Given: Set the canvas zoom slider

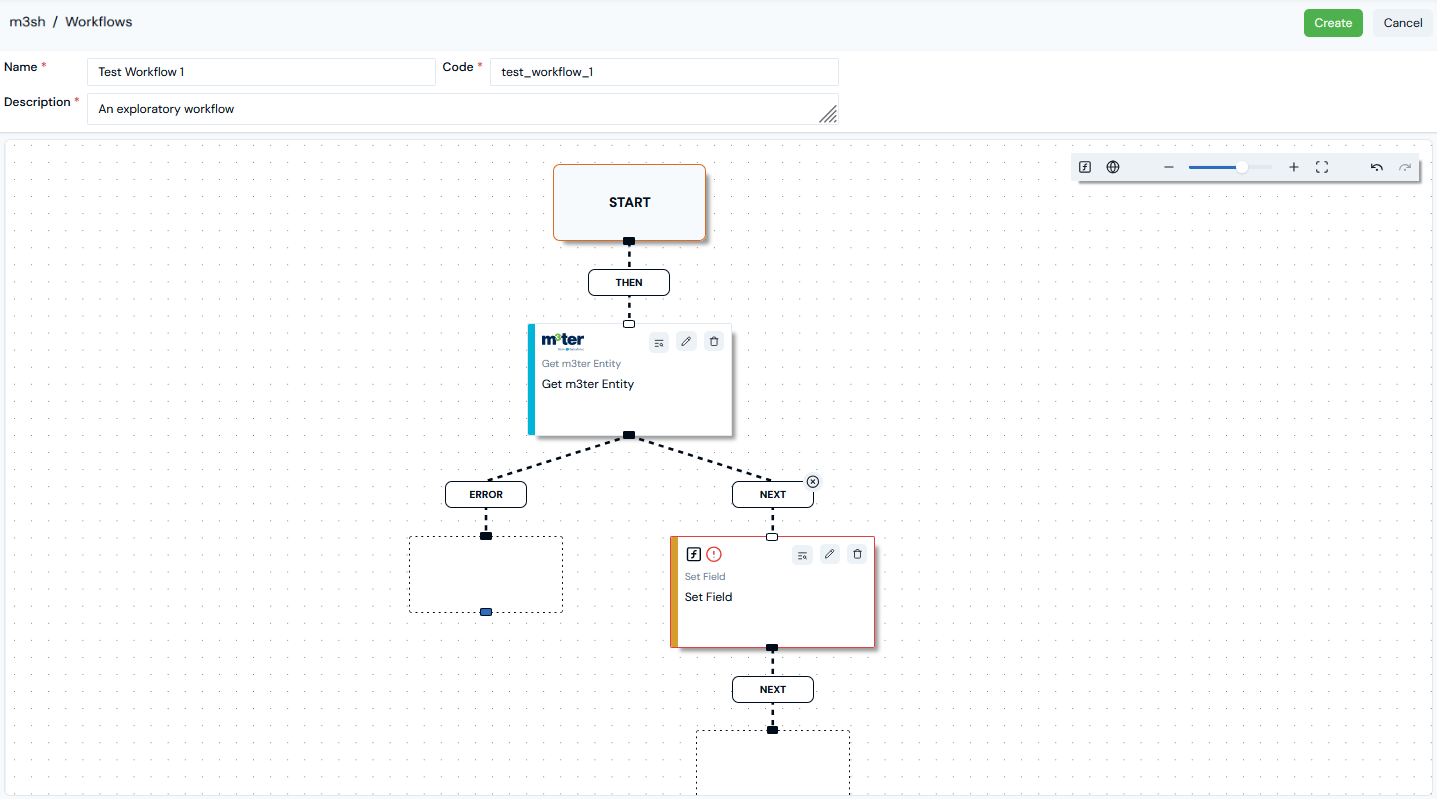Looking at the screenshot, I should [1230, 167].
